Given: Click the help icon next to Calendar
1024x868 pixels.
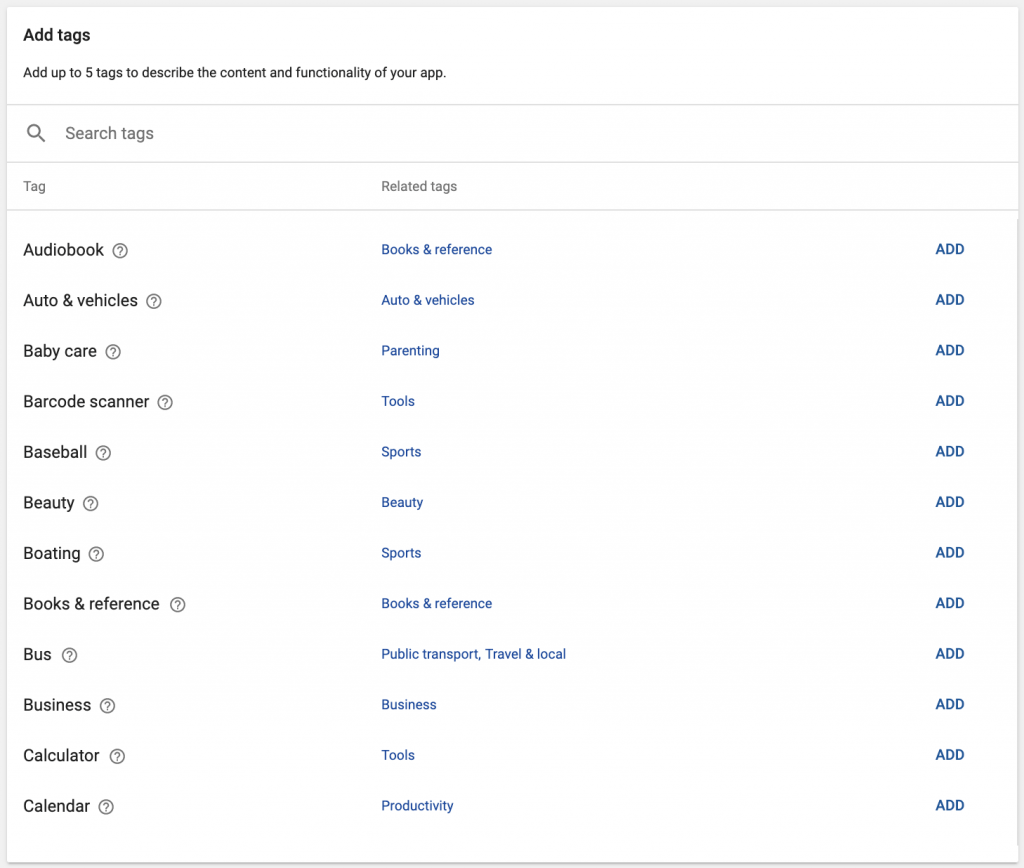Looking at the screenshot, I should [106, 807].
